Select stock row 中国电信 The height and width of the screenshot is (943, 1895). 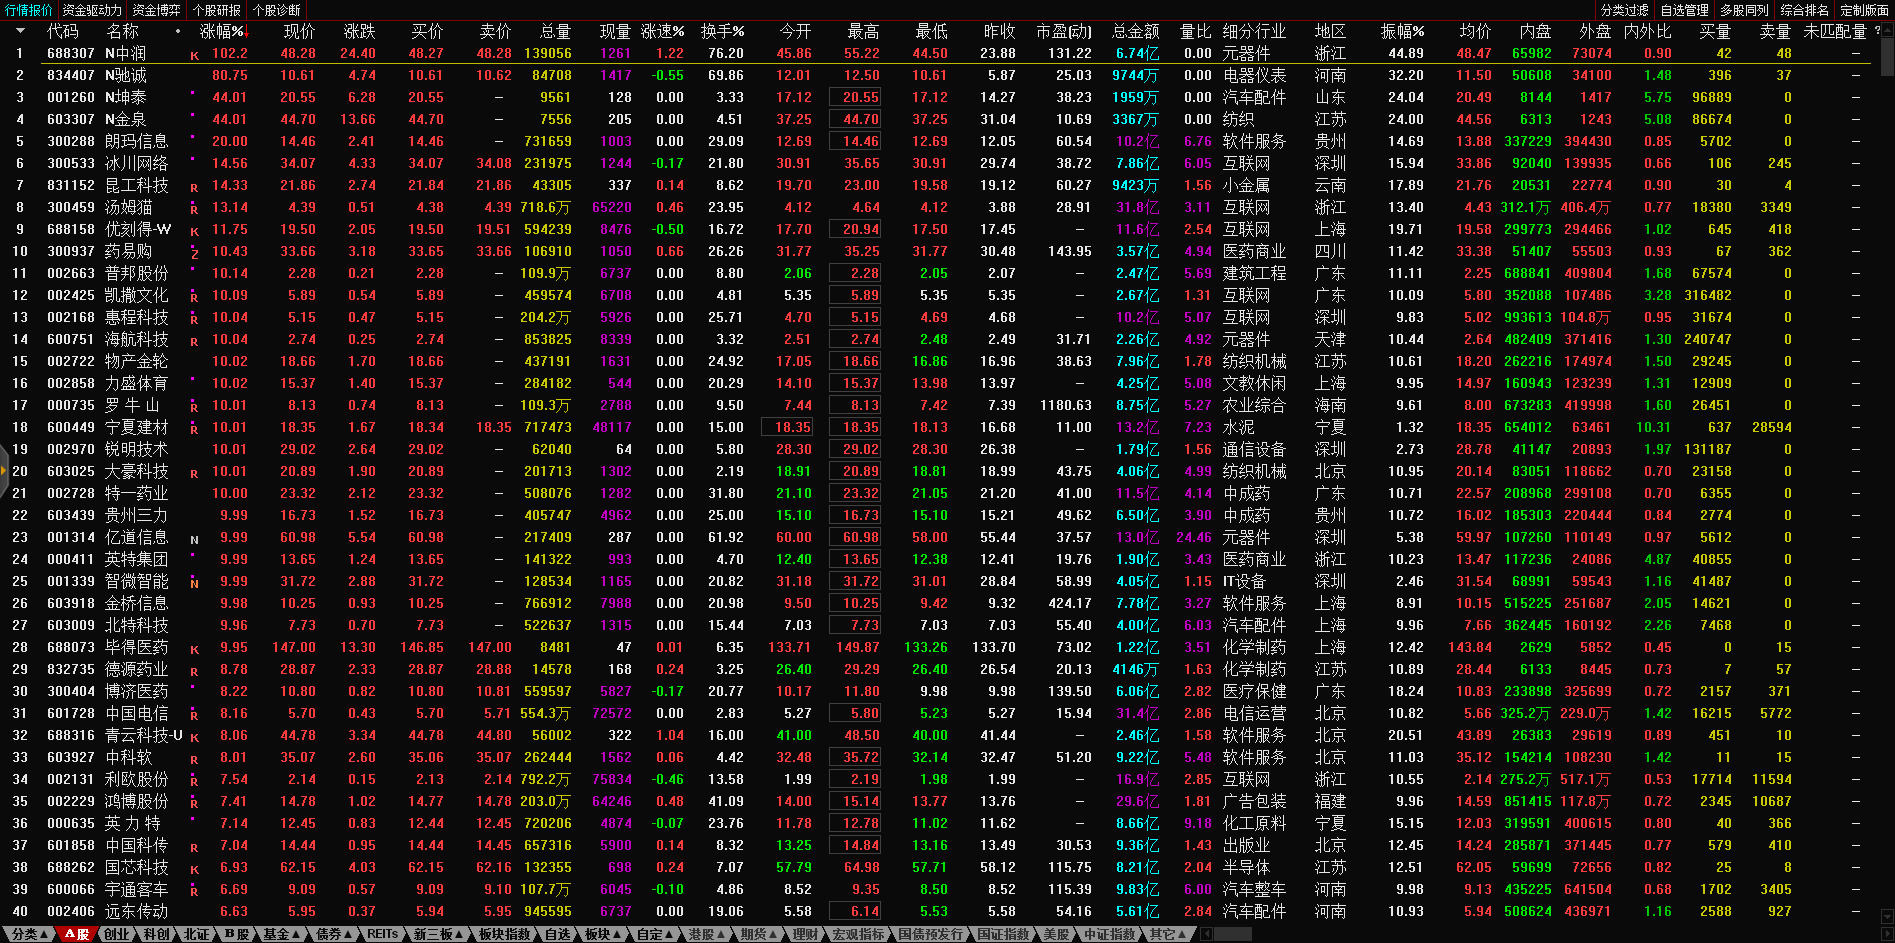tap(137, 713)
